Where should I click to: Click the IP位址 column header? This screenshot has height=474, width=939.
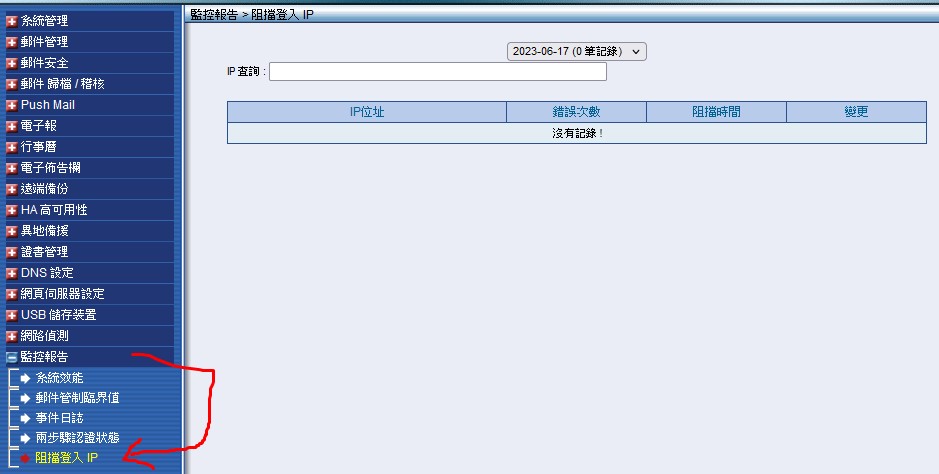coord(367,111)
